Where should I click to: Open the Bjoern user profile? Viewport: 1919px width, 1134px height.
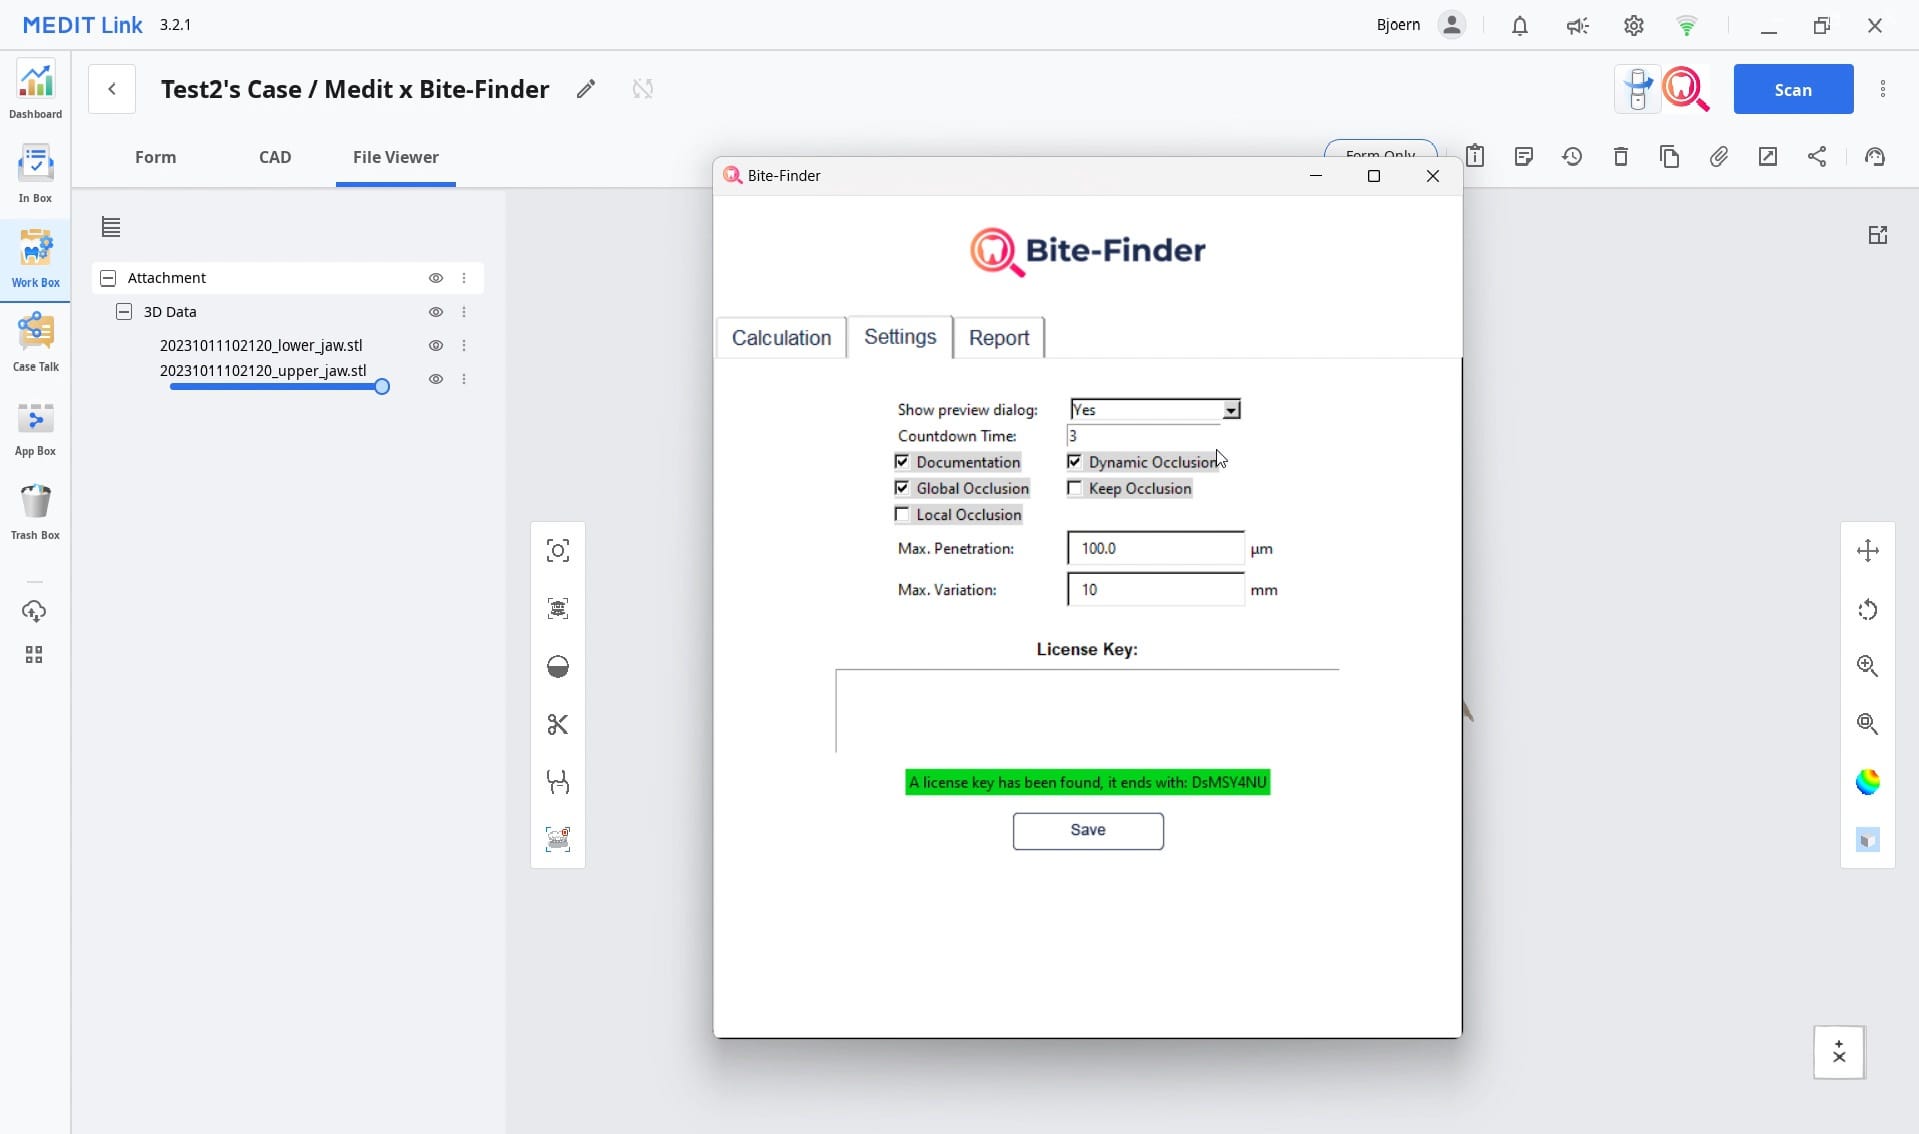point(1420,26)
